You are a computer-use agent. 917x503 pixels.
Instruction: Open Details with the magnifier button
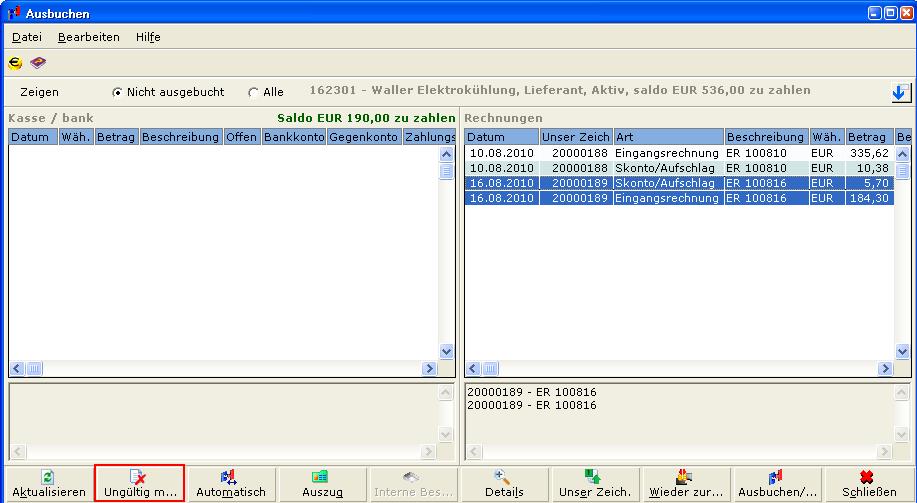point(504,484)
